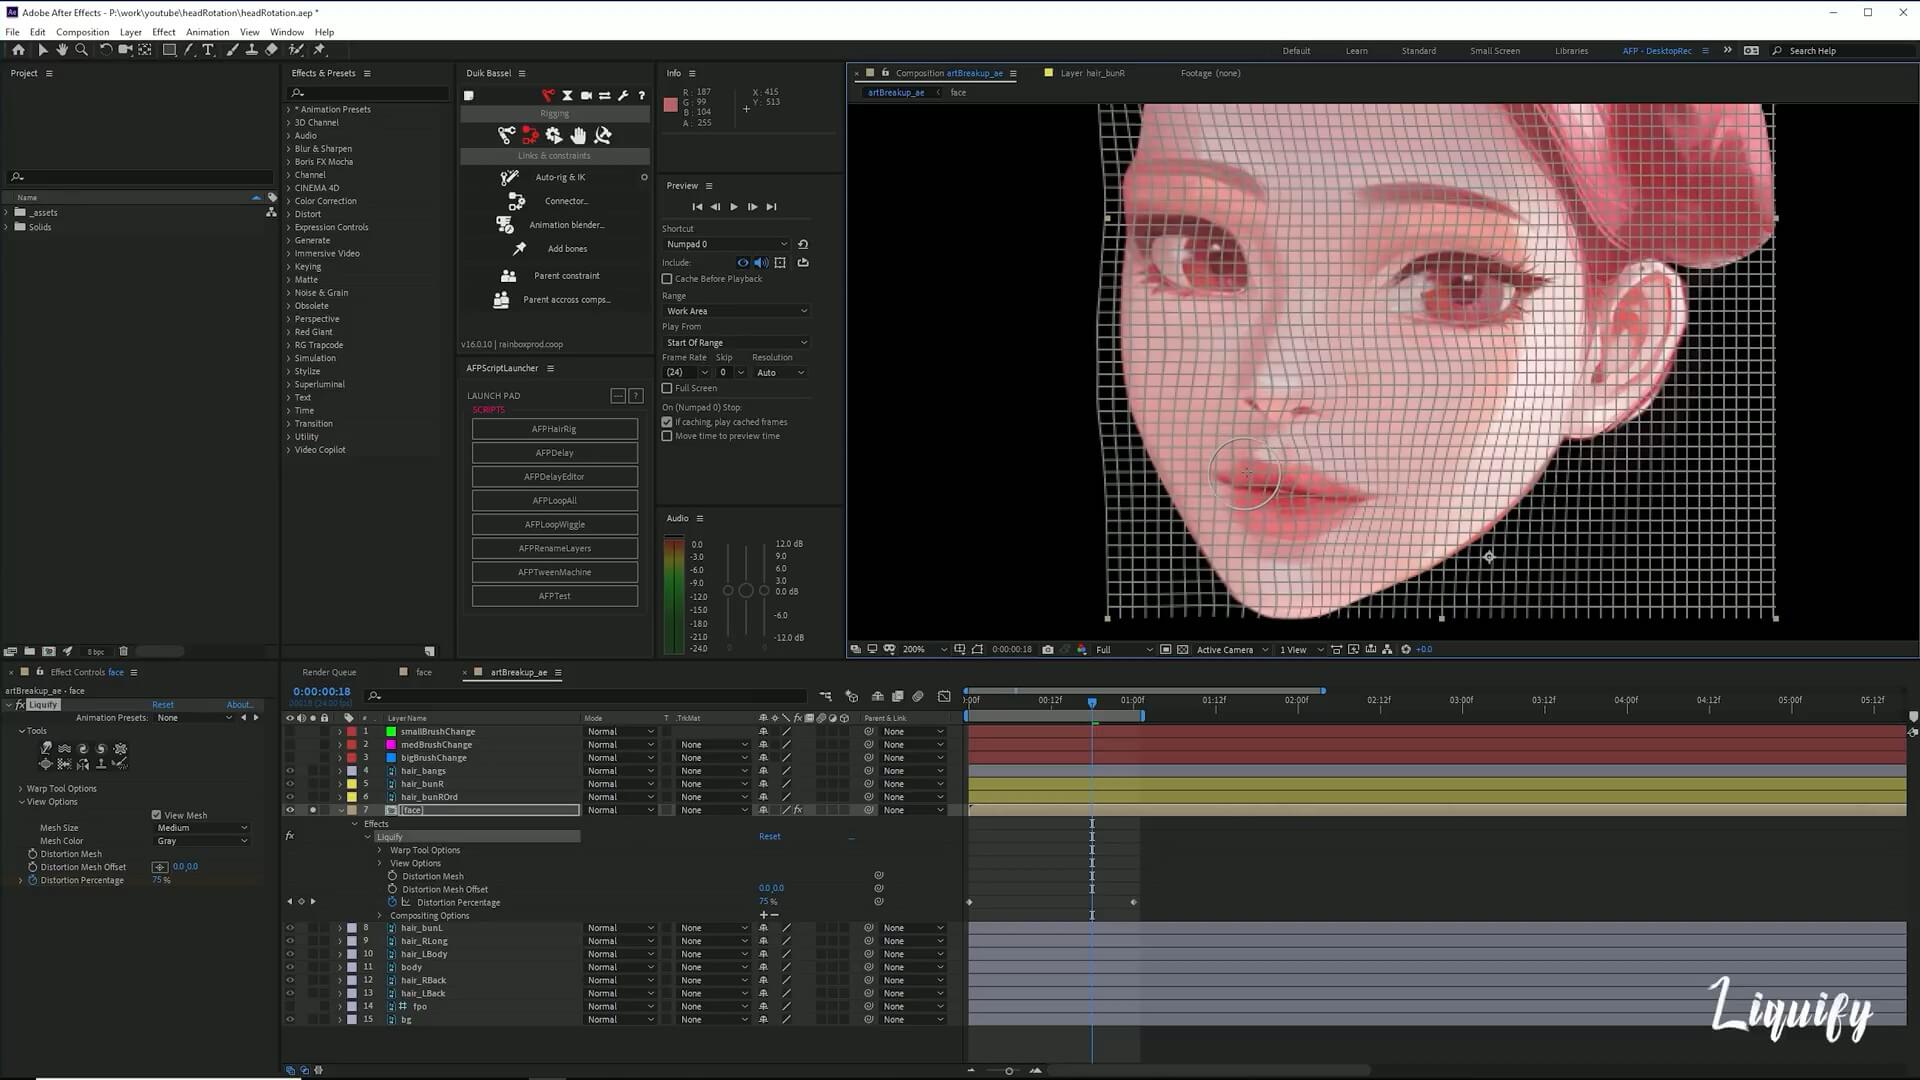Click the stopwatch for Distortion Mesh Offset

33,867
